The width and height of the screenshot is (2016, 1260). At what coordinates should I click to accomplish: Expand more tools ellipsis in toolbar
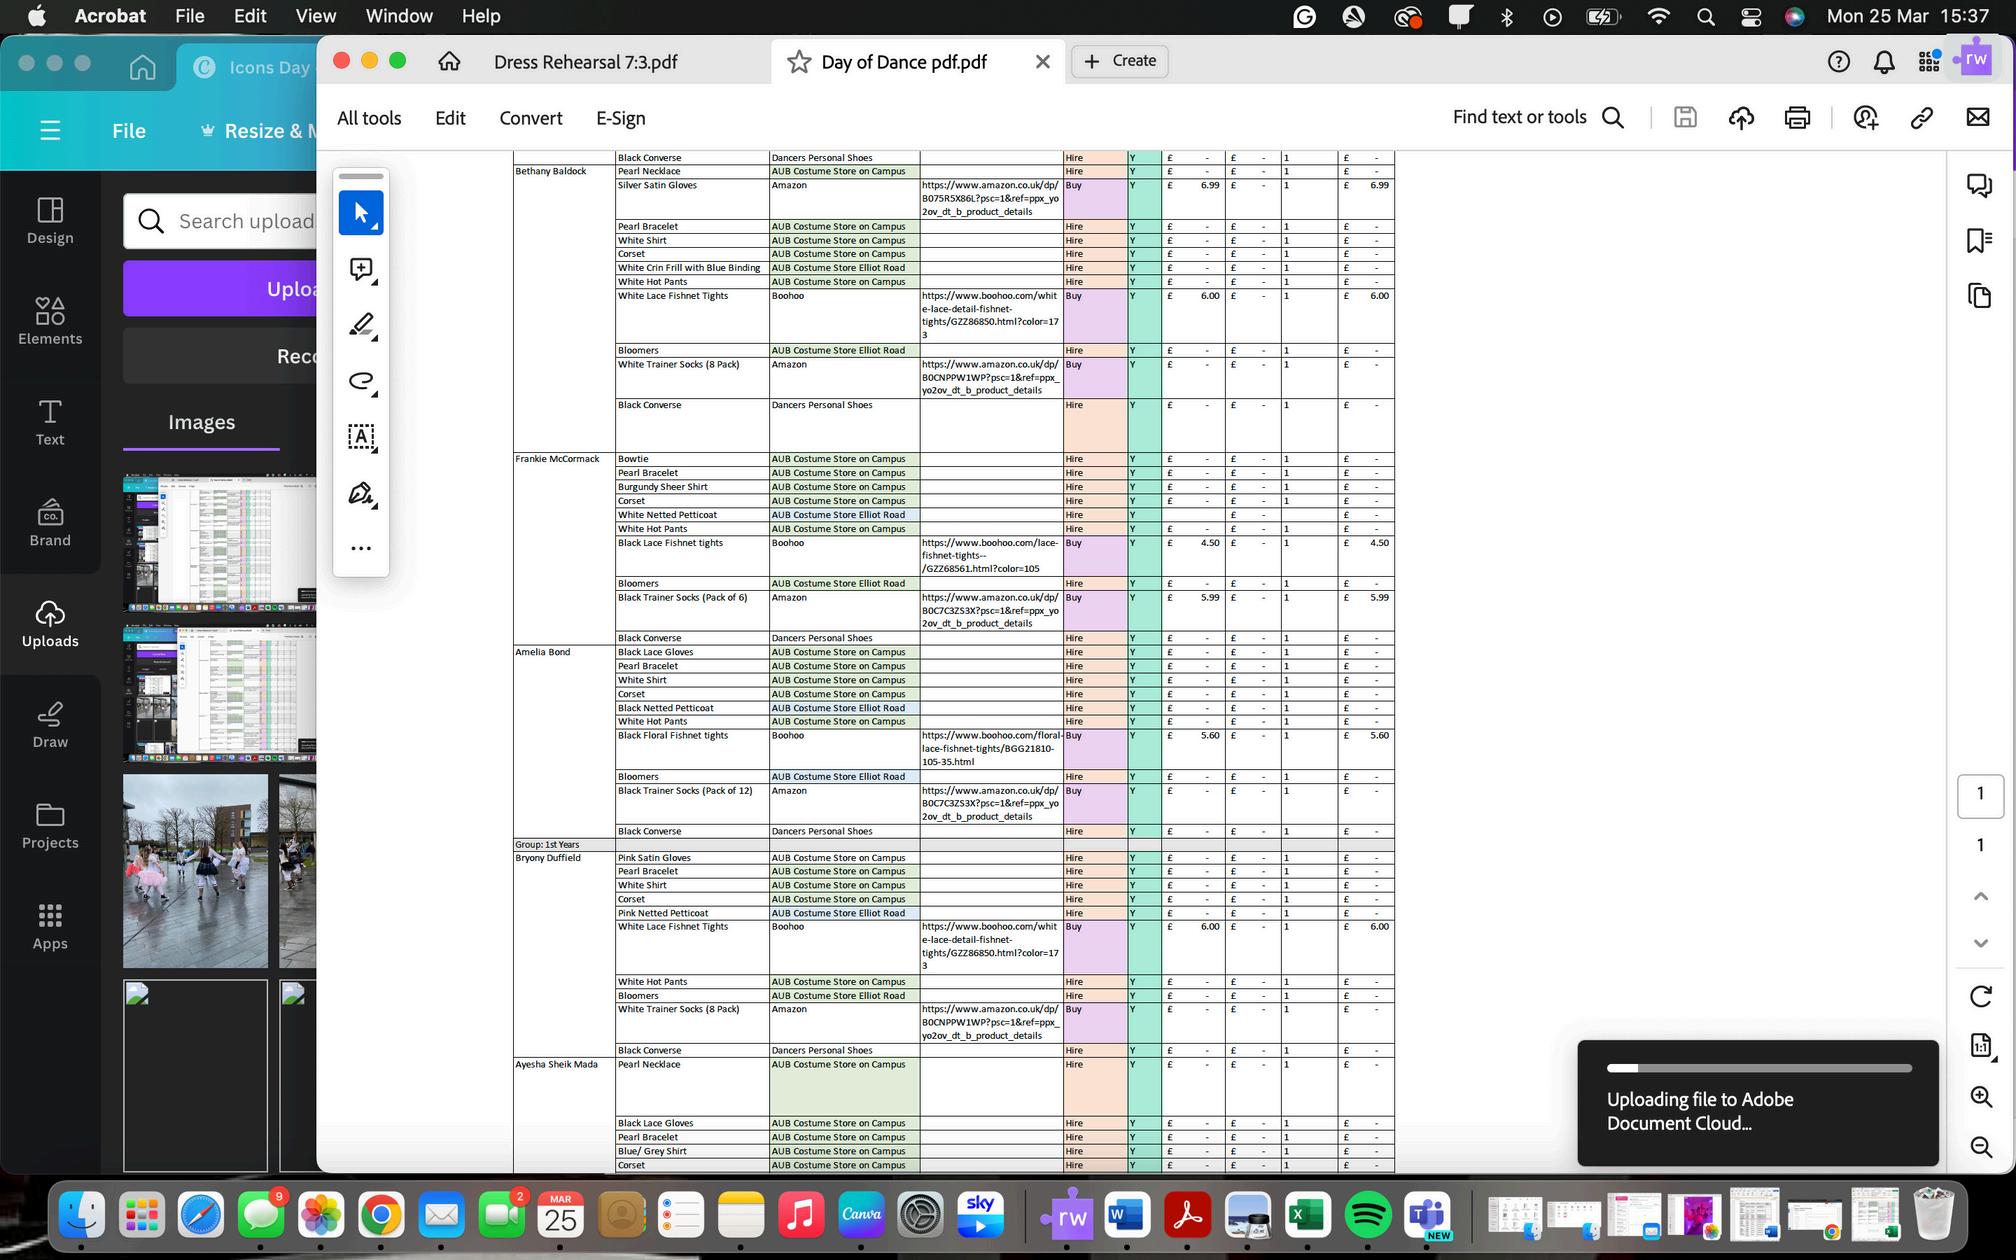360,548
